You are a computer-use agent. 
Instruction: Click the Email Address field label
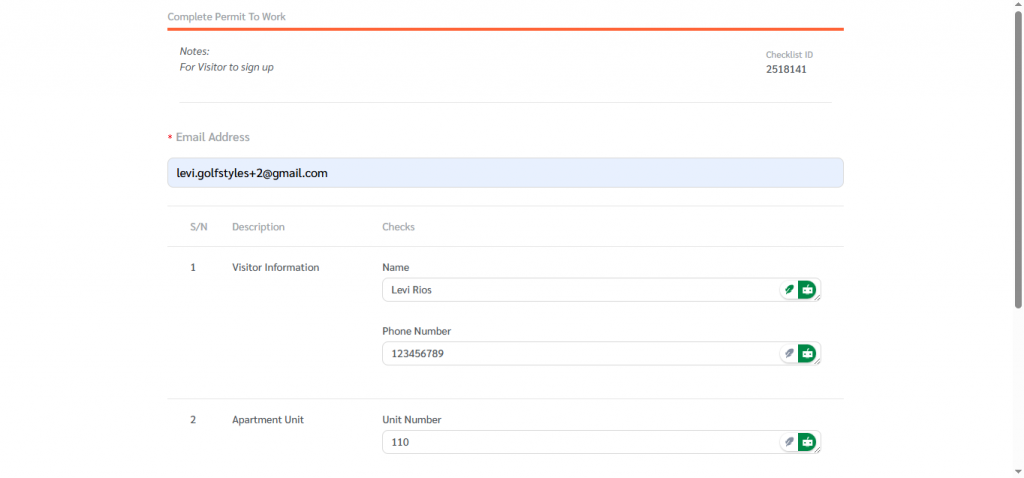tap(212, 137)
